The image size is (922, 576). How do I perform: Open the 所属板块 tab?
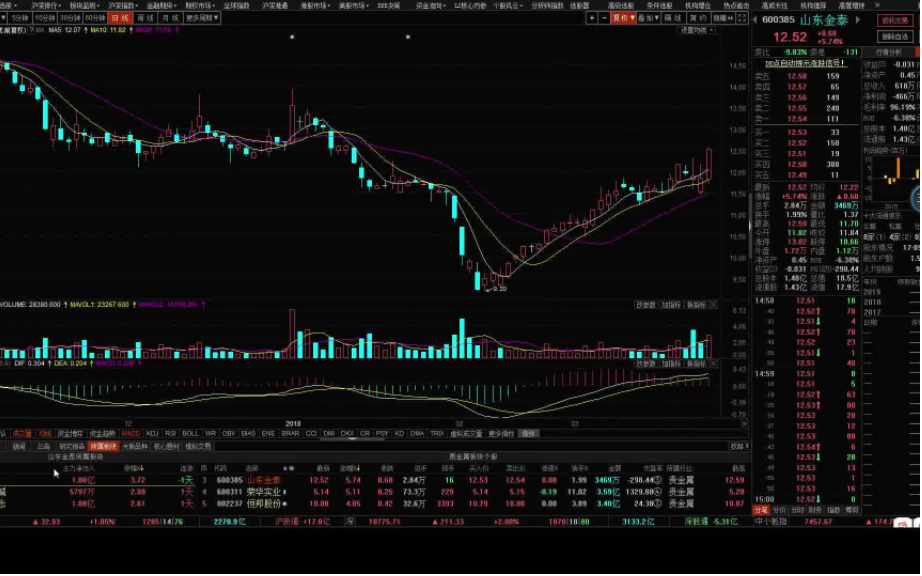pos(103,446)
